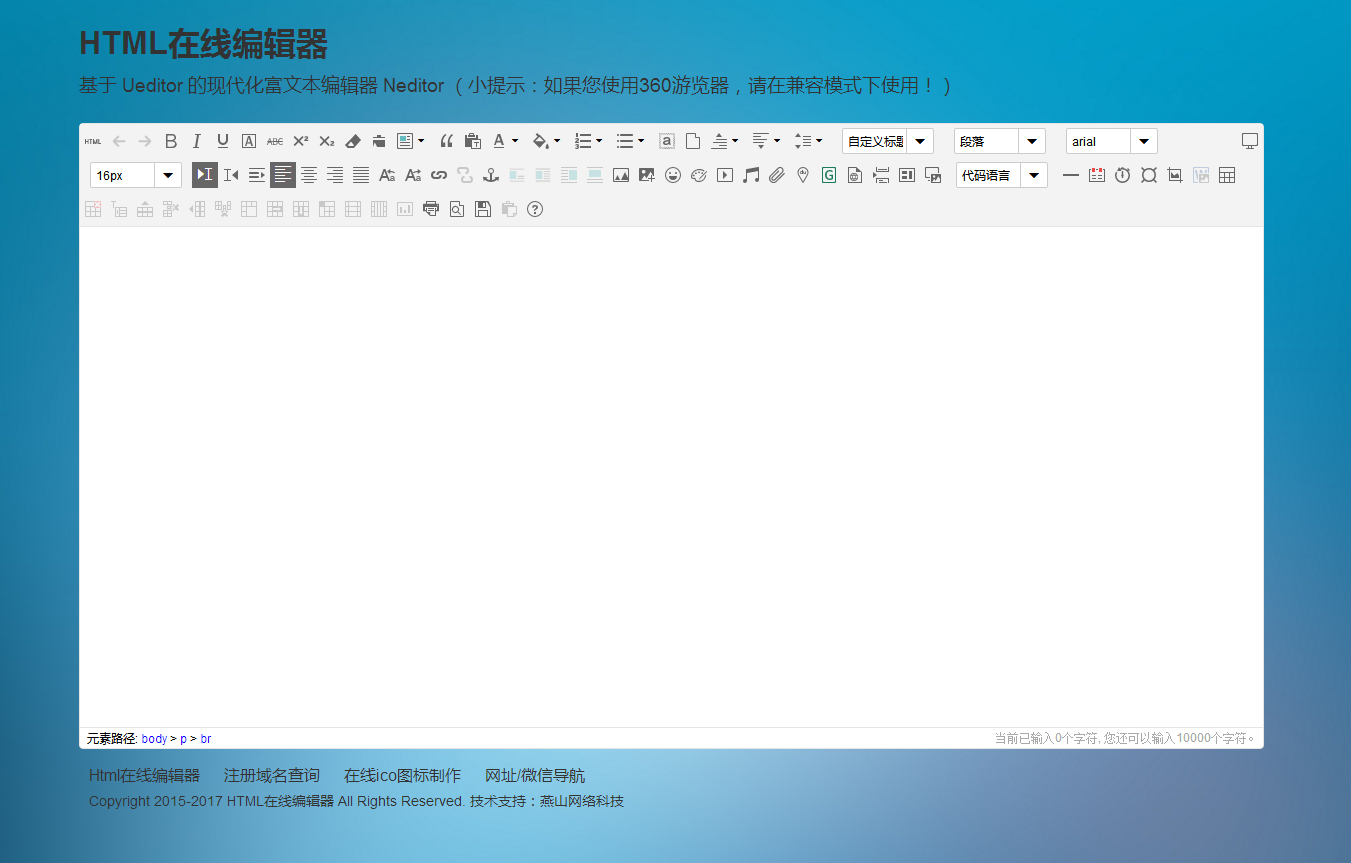The image size is (1351, 863).
Task: Insert a Google map
Action: coord(829,175)
